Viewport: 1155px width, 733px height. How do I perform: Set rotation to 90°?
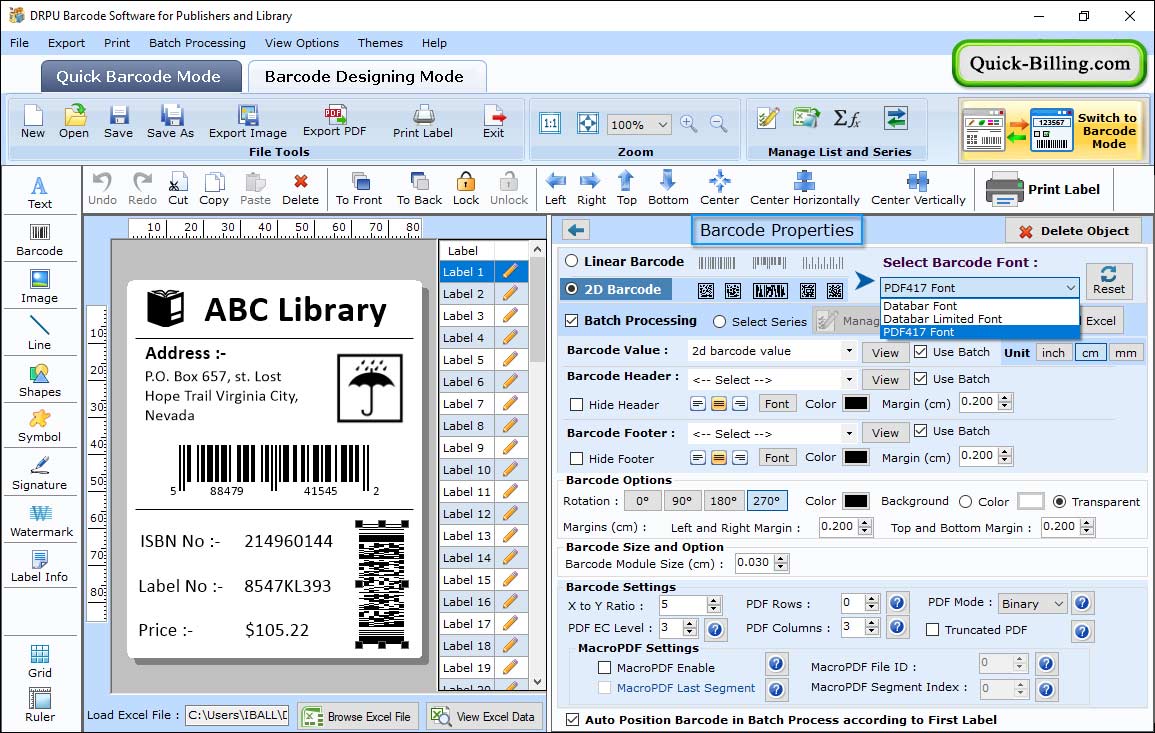click(682, 501)
